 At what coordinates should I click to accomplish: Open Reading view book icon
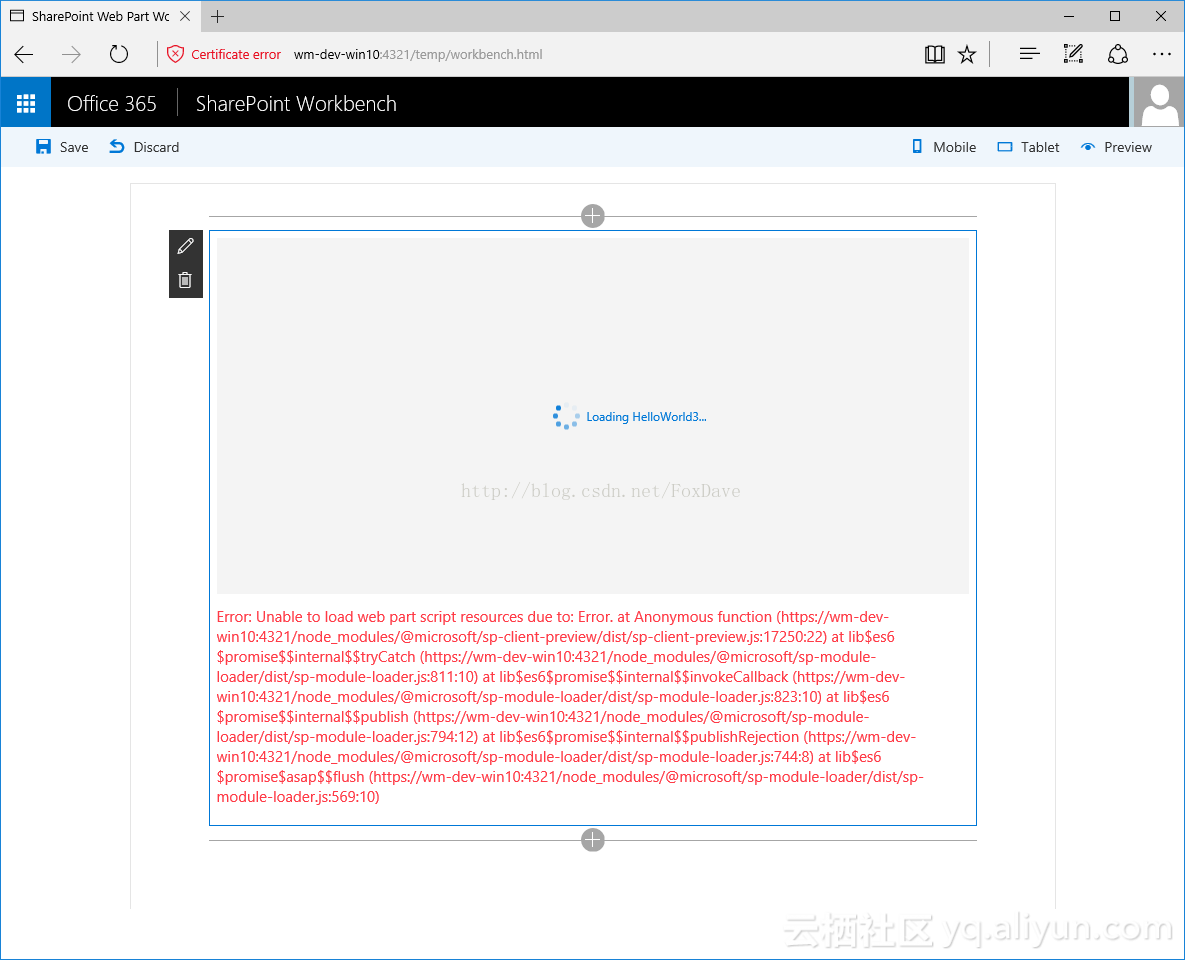935,54
